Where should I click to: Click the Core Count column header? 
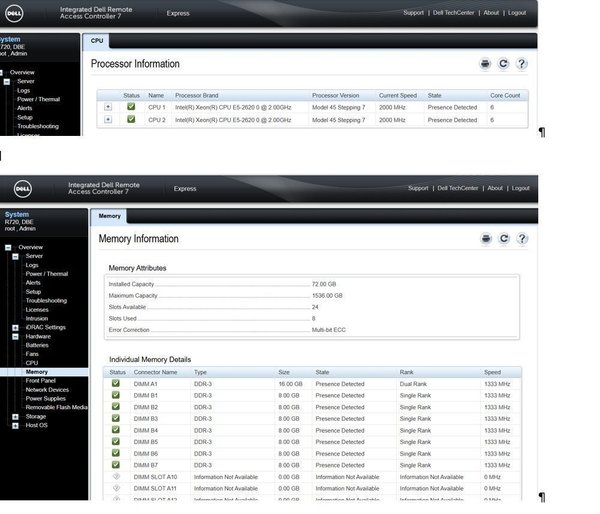pyautogui.click(x=505, y=95)
